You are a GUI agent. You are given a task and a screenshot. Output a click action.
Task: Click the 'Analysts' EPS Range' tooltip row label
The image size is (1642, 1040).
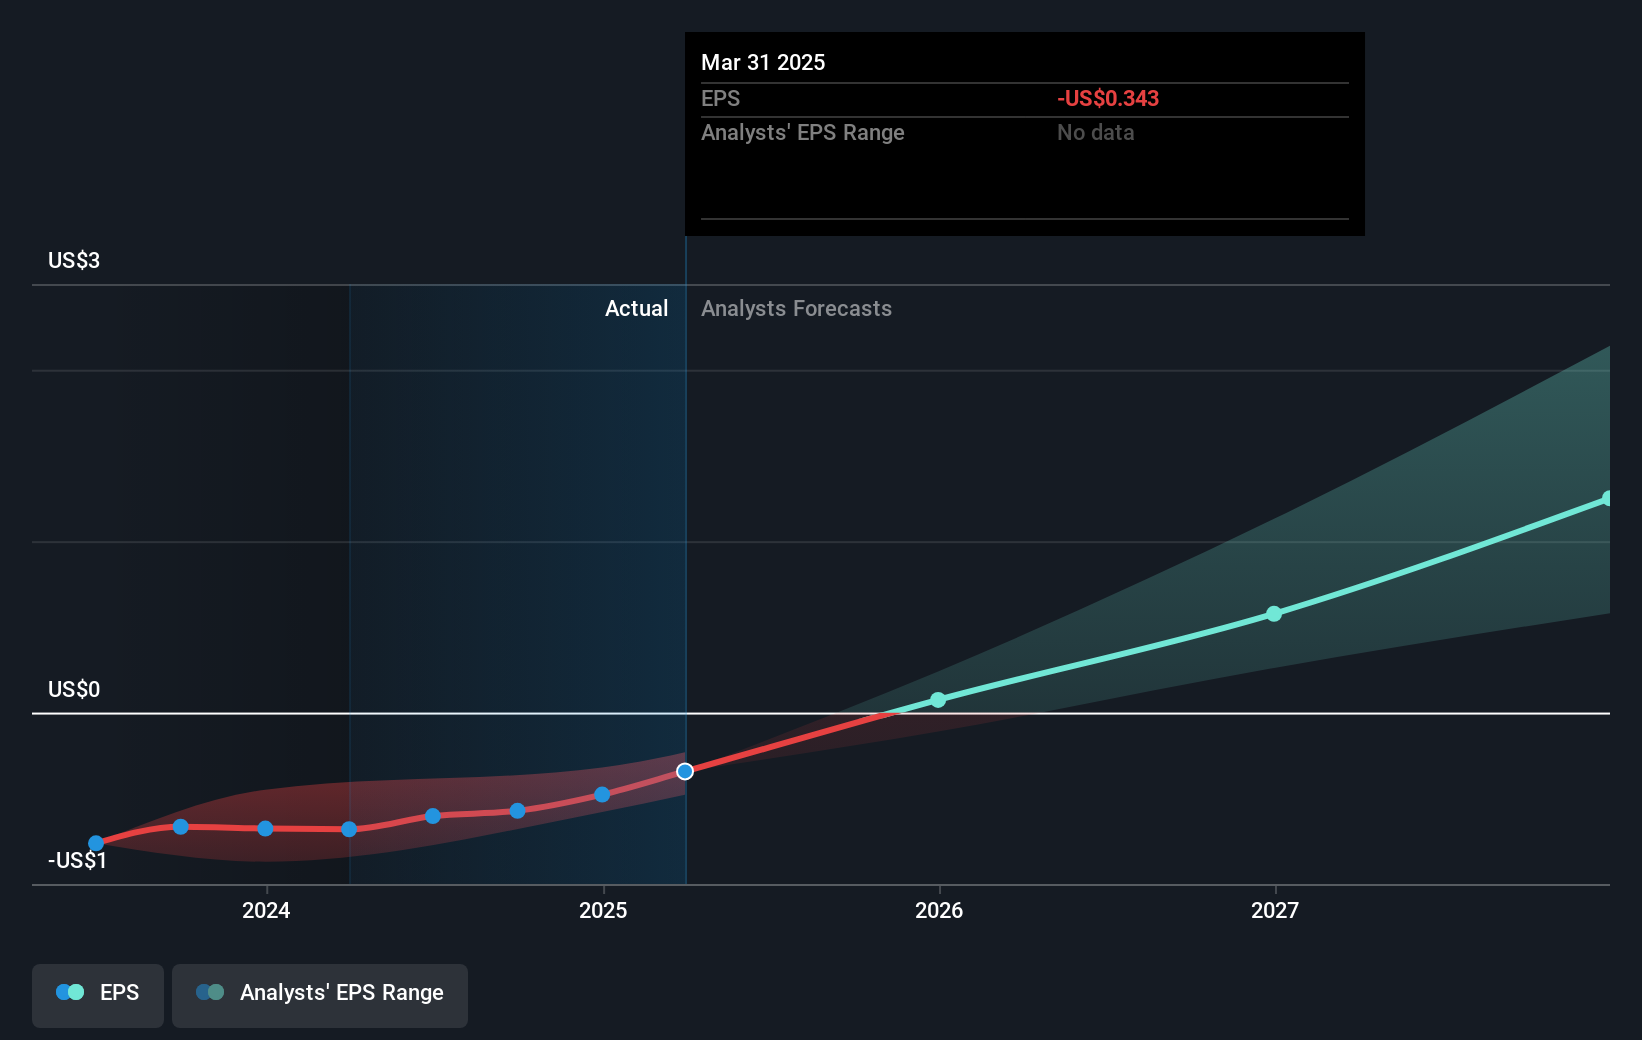point(802,132)
